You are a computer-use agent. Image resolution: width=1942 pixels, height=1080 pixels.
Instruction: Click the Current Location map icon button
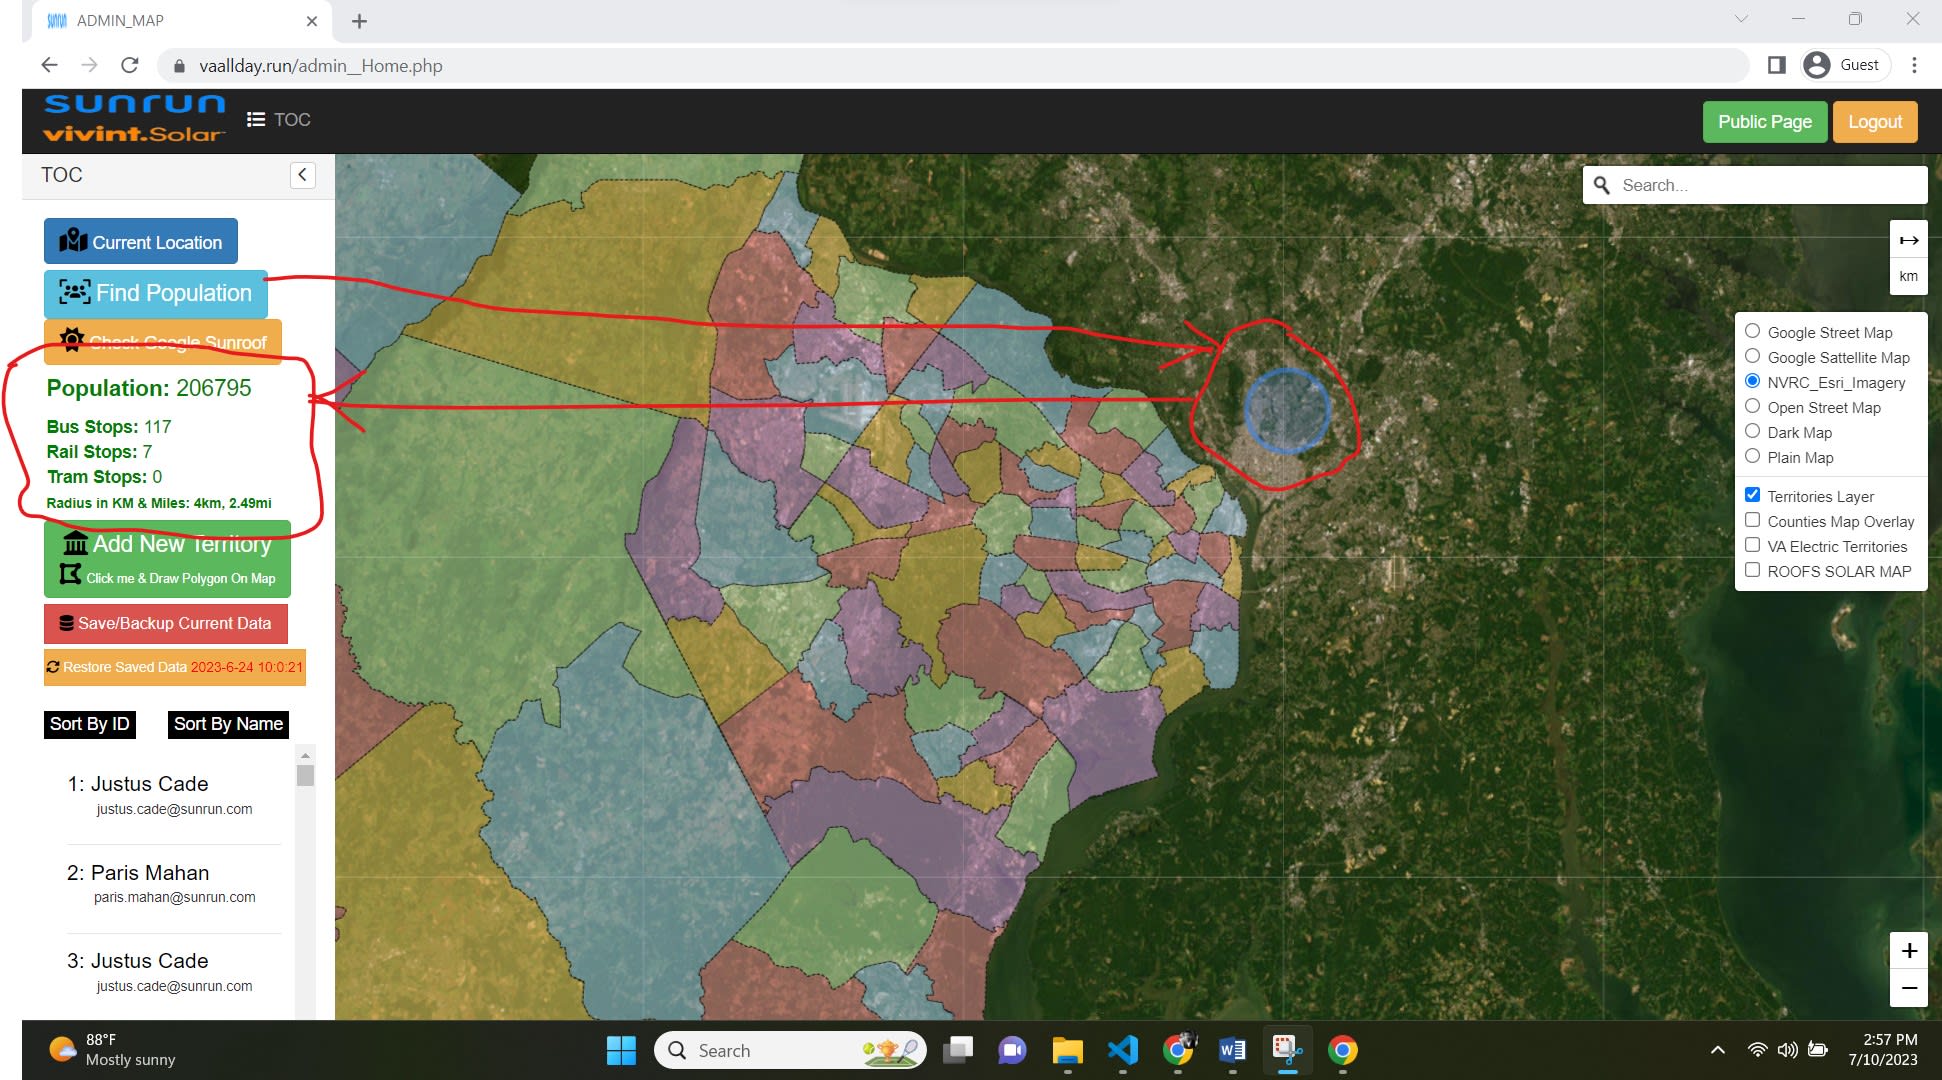click(140, 242)
